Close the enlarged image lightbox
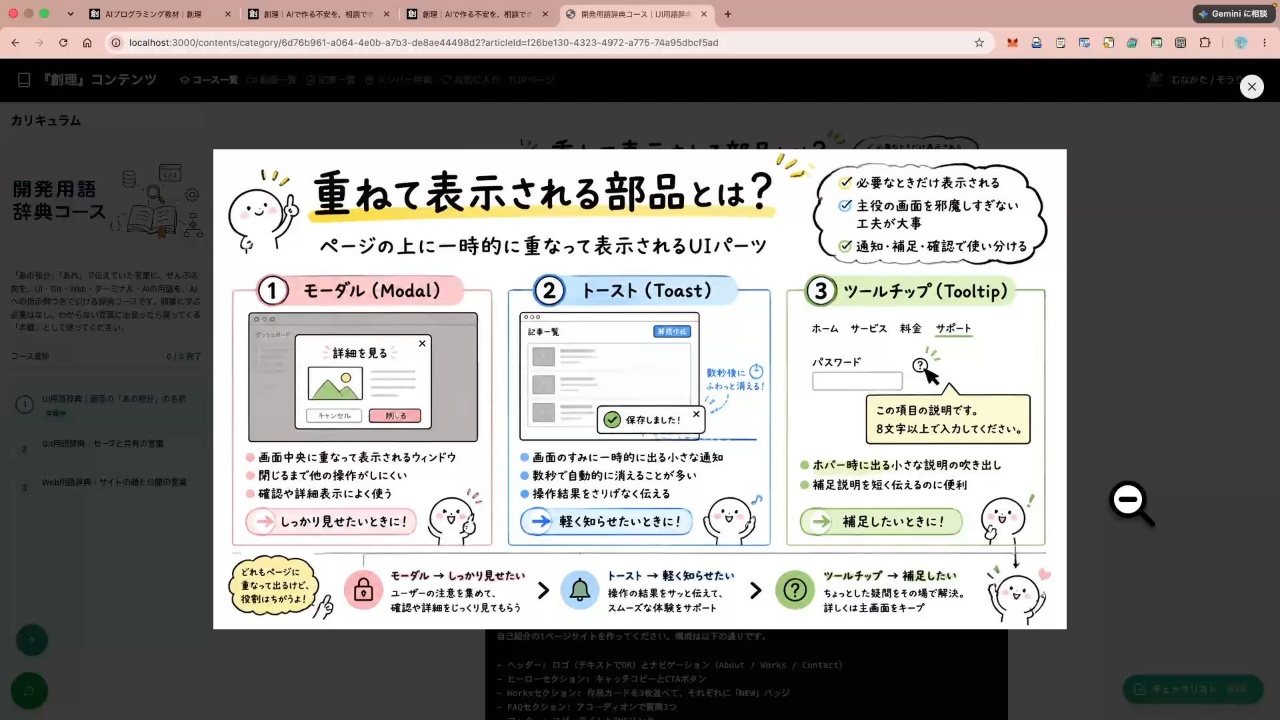 click(1252, 87)
